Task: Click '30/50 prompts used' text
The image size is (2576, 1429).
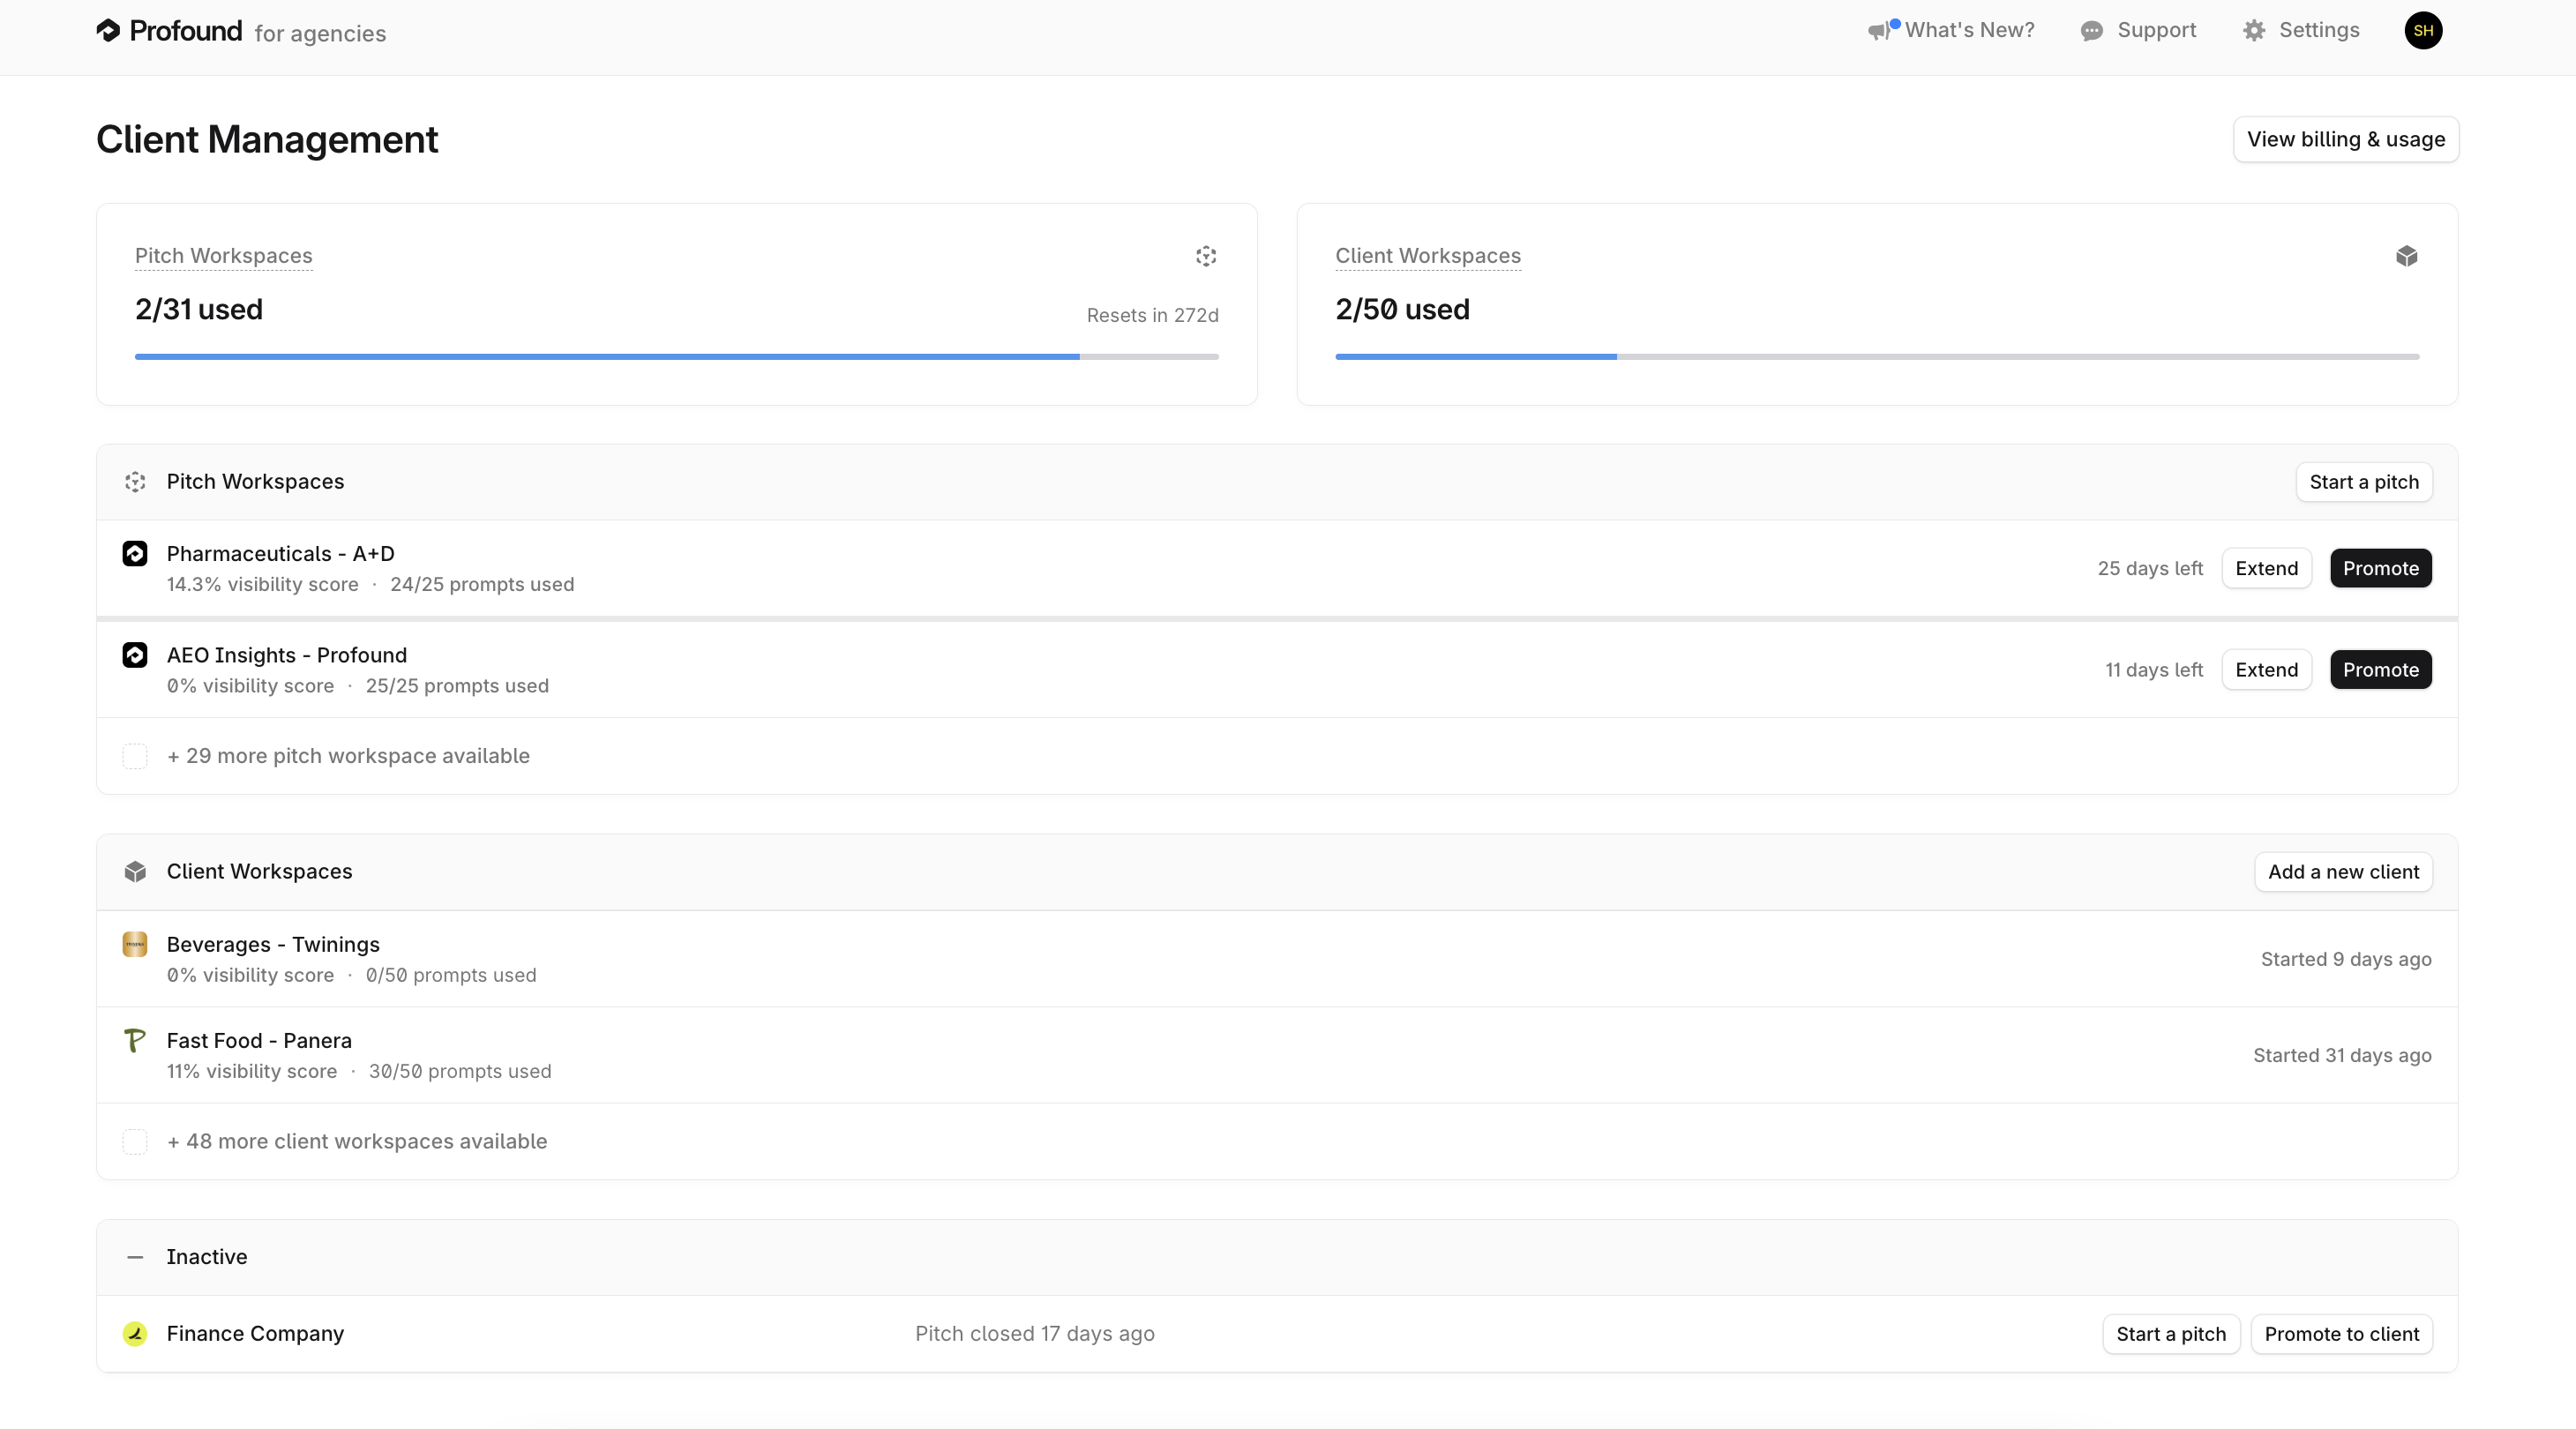Action: (x=460, y=1071)
